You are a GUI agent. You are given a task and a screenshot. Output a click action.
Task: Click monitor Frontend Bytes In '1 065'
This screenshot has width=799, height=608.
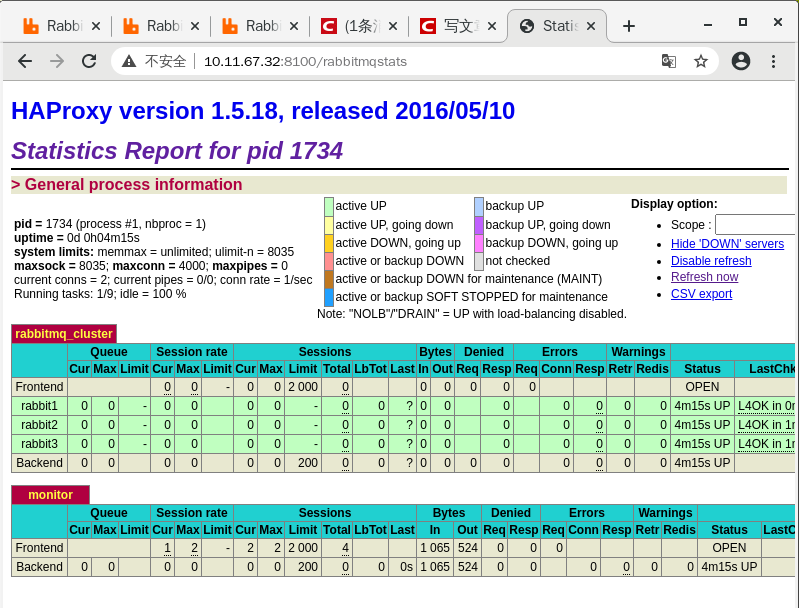pos(435,548)
